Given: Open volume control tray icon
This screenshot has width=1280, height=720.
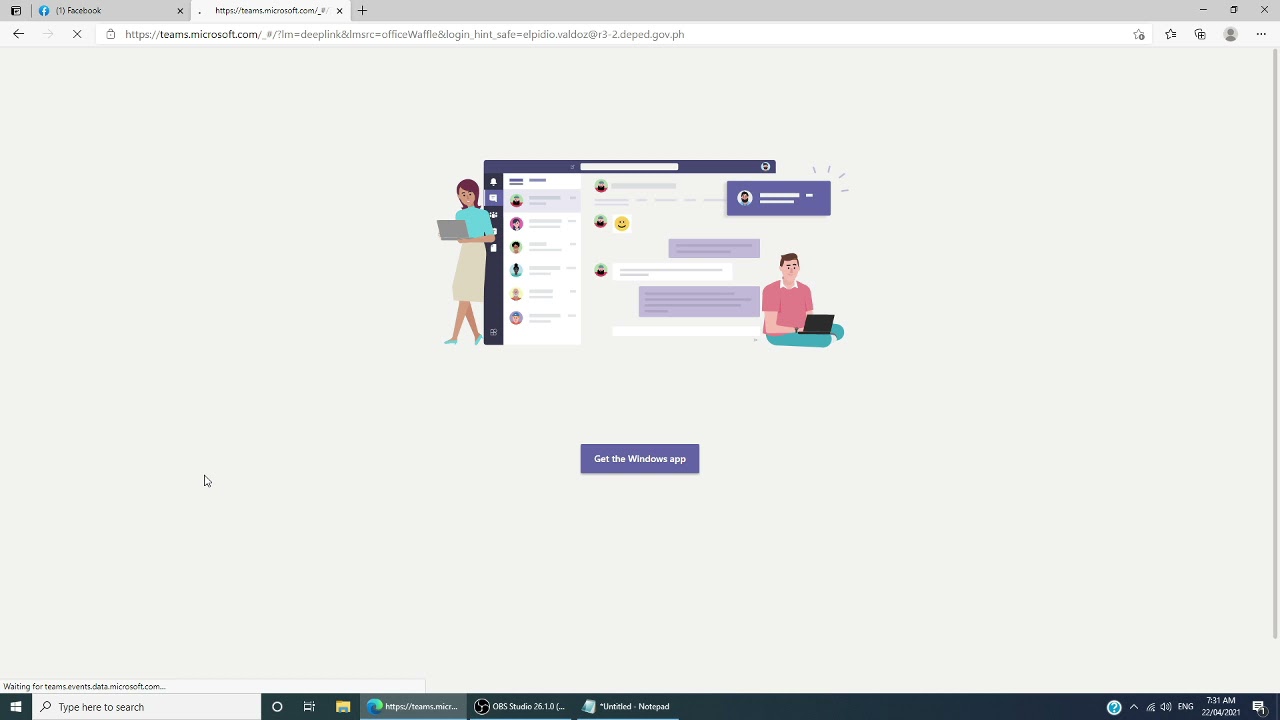Looking at the screenshot, I should 1166,707.
